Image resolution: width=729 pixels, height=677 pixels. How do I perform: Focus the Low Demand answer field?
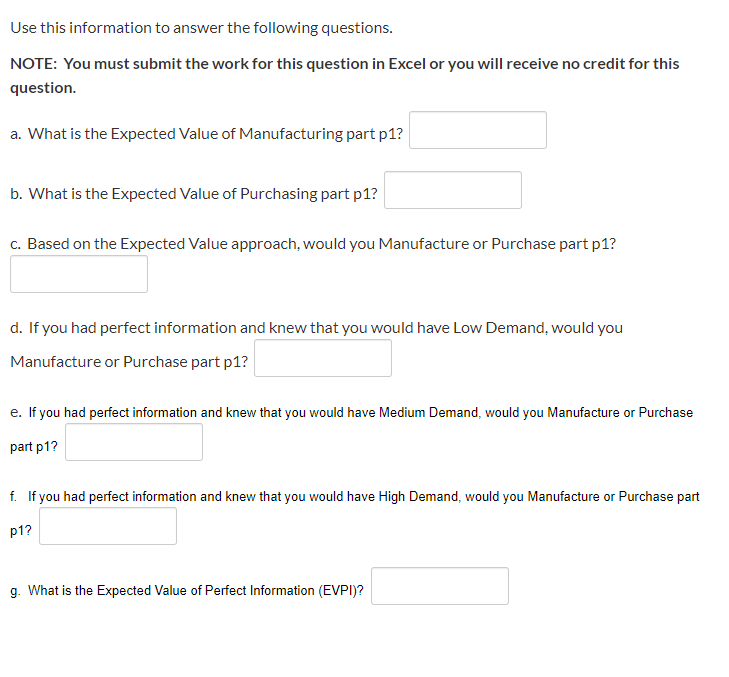tap(323, 358)
